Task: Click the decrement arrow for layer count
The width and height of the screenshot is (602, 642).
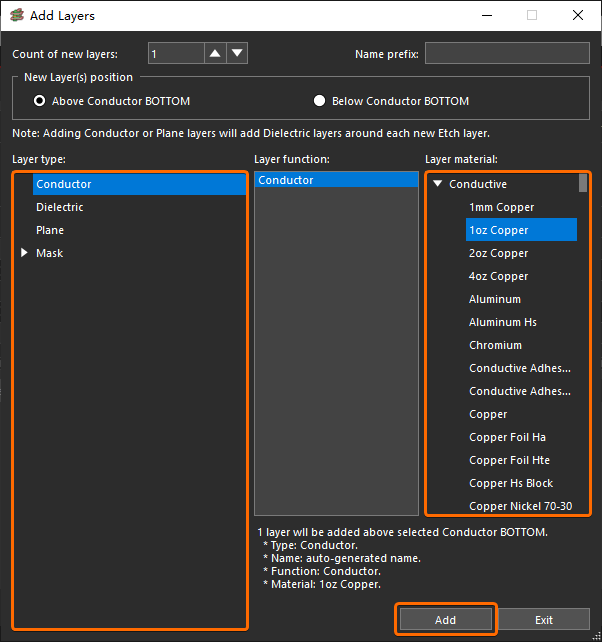Action: point(237,54)
